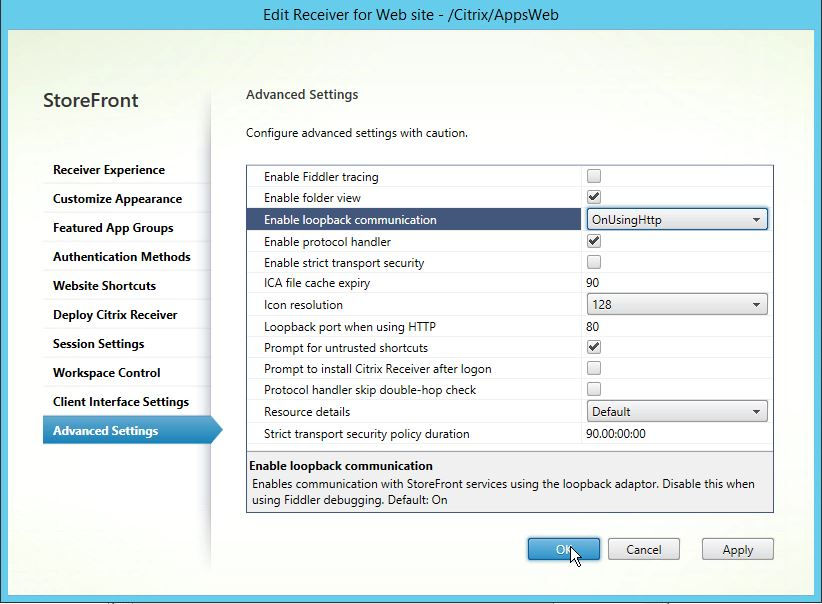This screenshot has height=604, width=822.
Task: Tick Enable strict transport security checkbox
Action: coord(593,262)
